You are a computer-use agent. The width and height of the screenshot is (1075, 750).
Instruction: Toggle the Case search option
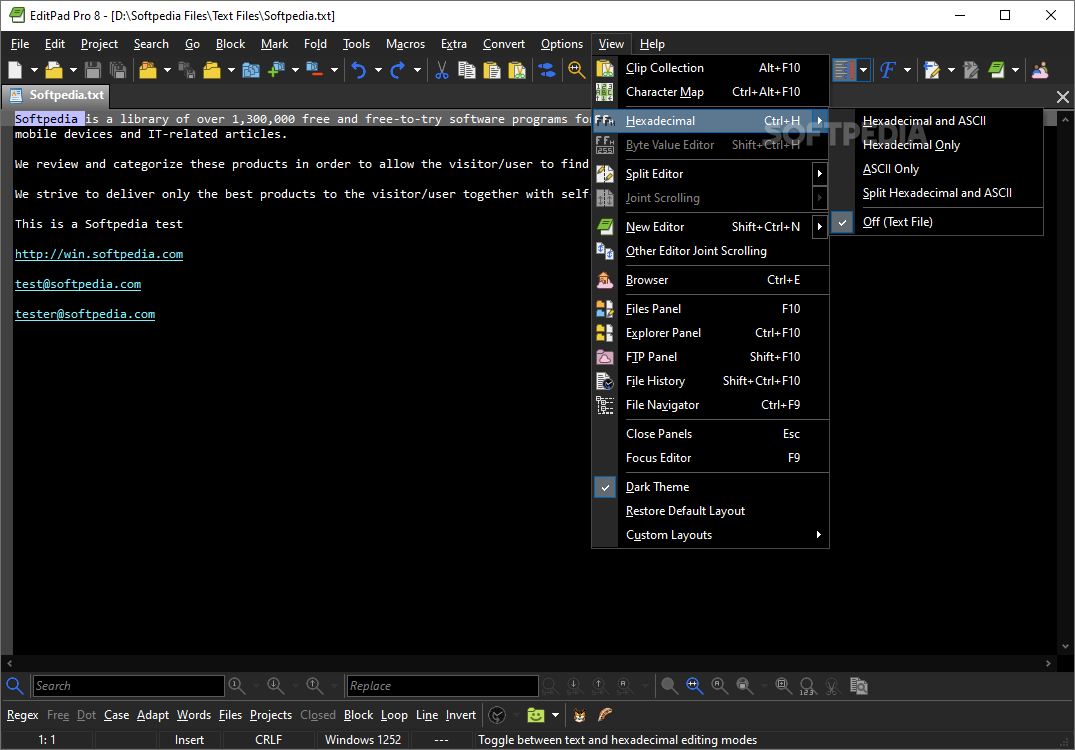pyautogui.click(x=117, y=715)
